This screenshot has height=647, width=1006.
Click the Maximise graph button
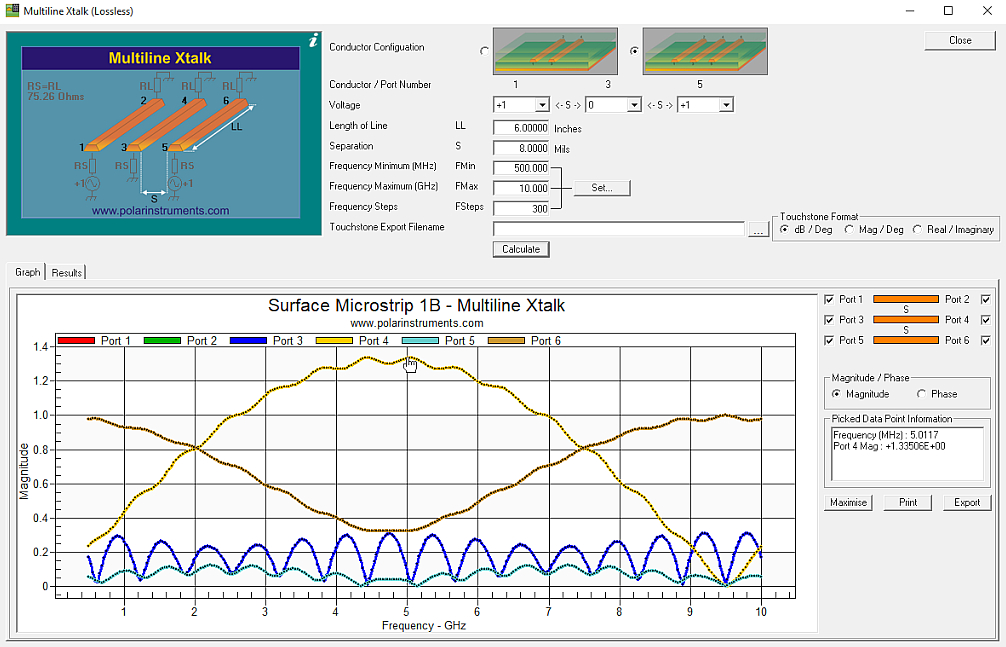click(x=848, y=503)
